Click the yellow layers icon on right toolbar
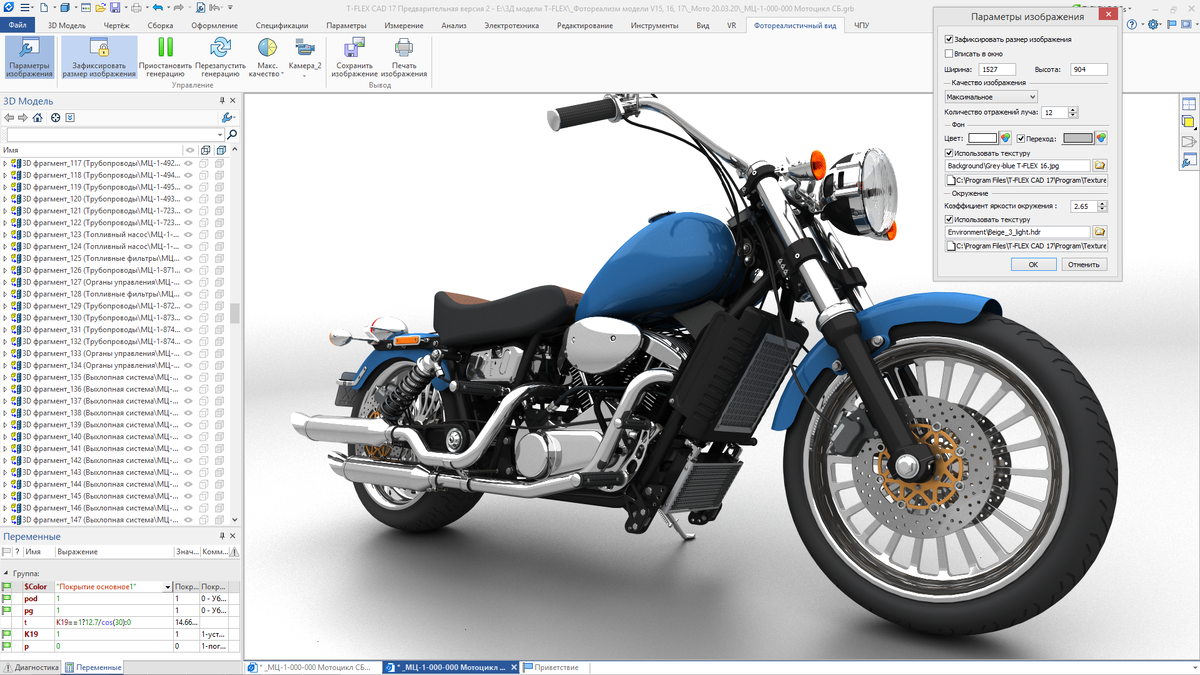Screen dimensions: 1200x675 [1189, 122]
